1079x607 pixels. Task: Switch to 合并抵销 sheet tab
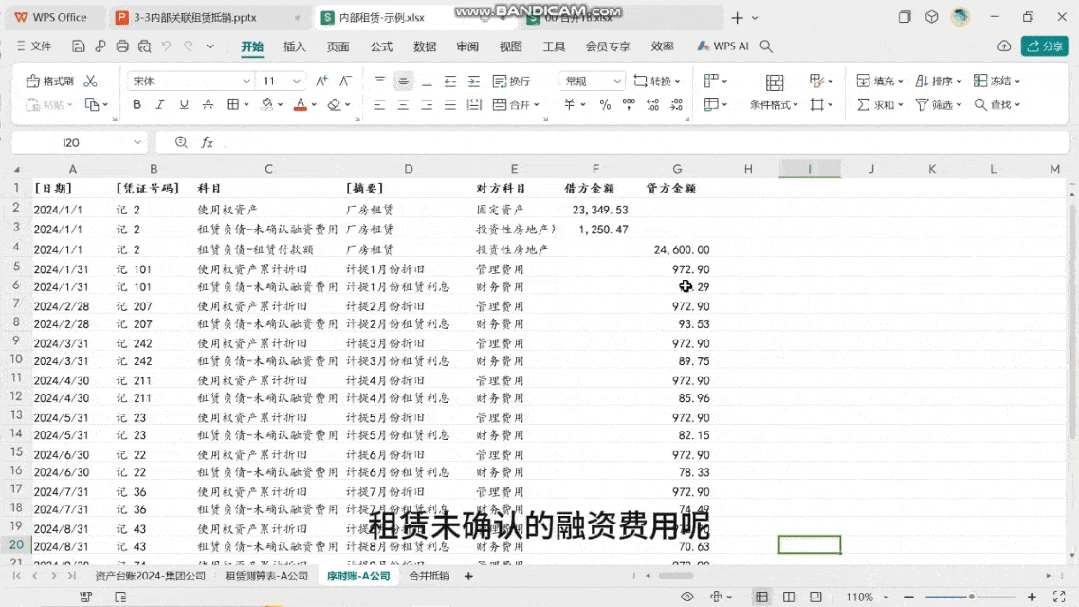pyautogui.click(x=429, y=576)
